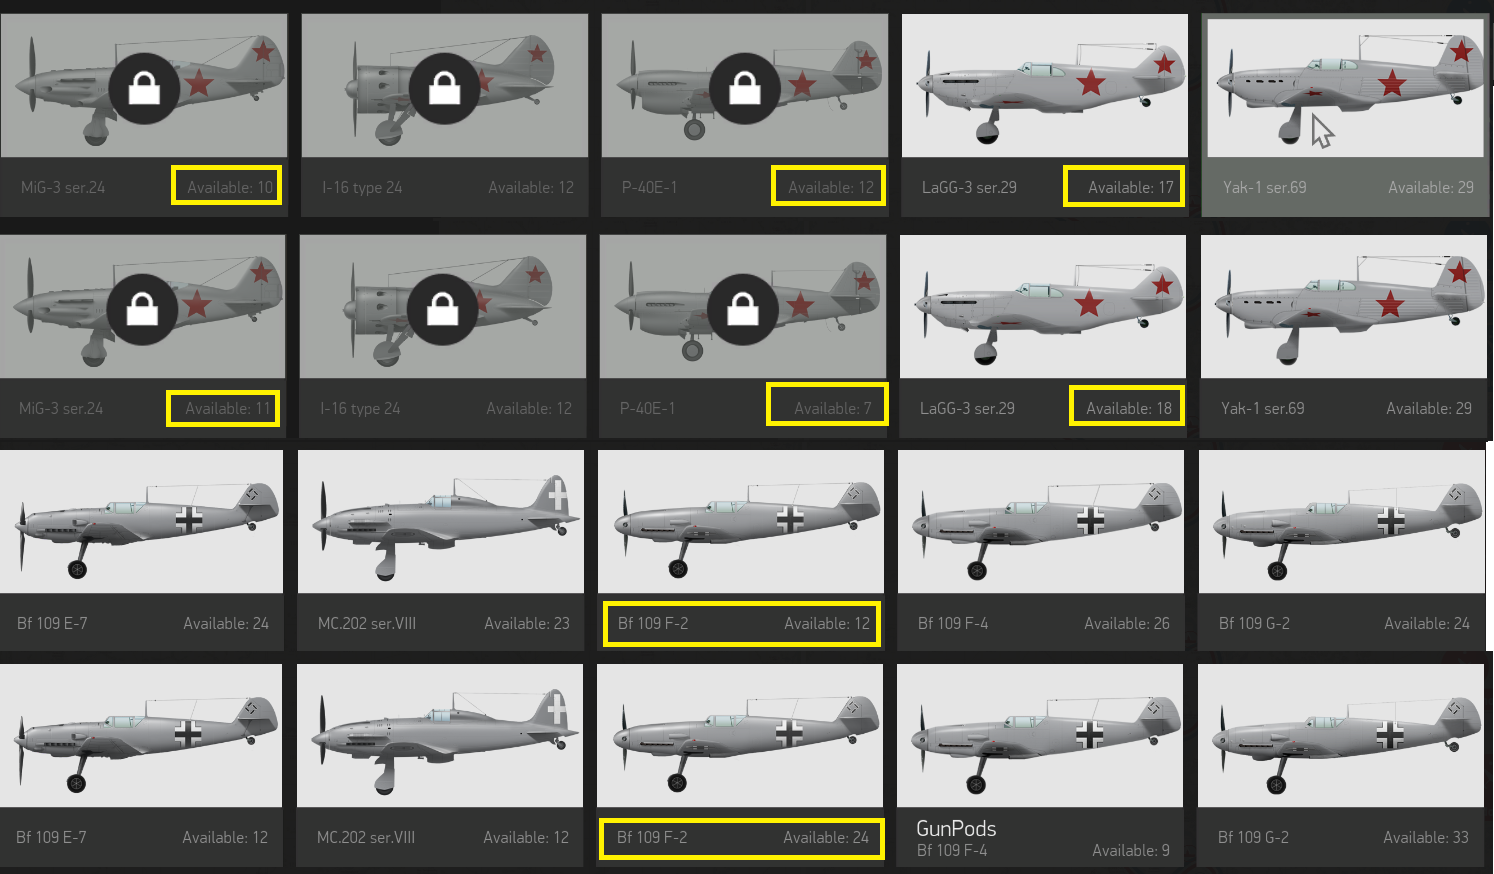1494x874 pixels.
Task: Select MC.202 ser.VIII with 23 available
Action: (x=441, y=550)
